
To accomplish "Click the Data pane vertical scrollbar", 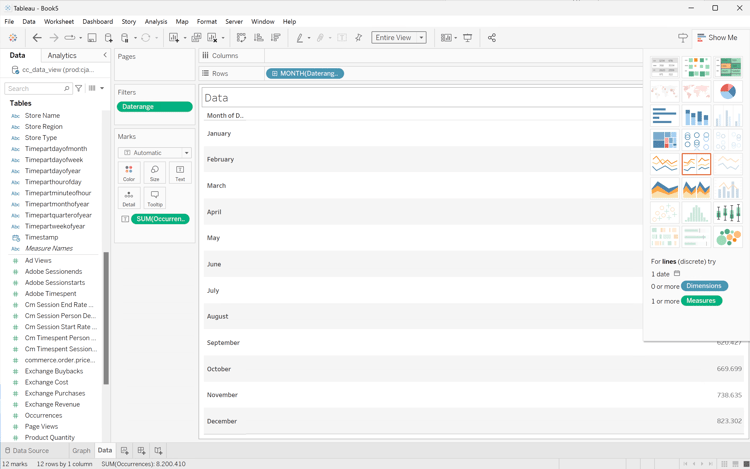I will click(106, 318).
